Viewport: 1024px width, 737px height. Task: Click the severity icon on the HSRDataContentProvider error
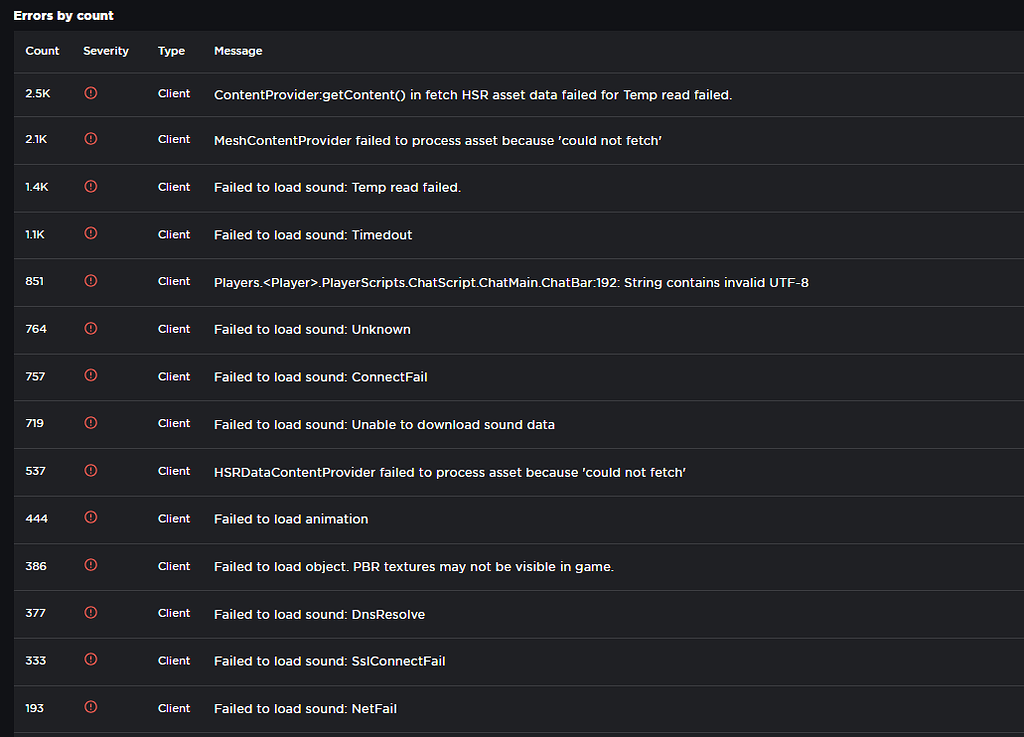pos(90,471)
